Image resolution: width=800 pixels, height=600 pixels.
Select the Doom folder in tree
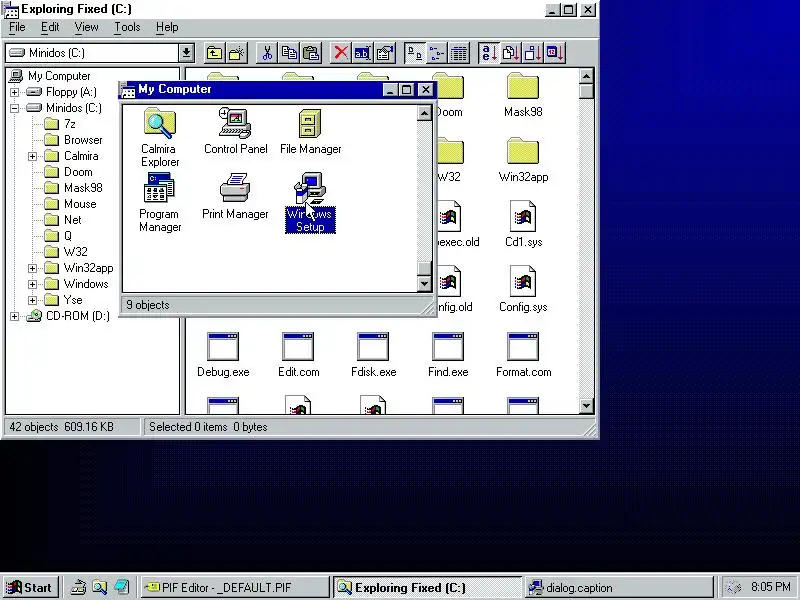point(69,172)
